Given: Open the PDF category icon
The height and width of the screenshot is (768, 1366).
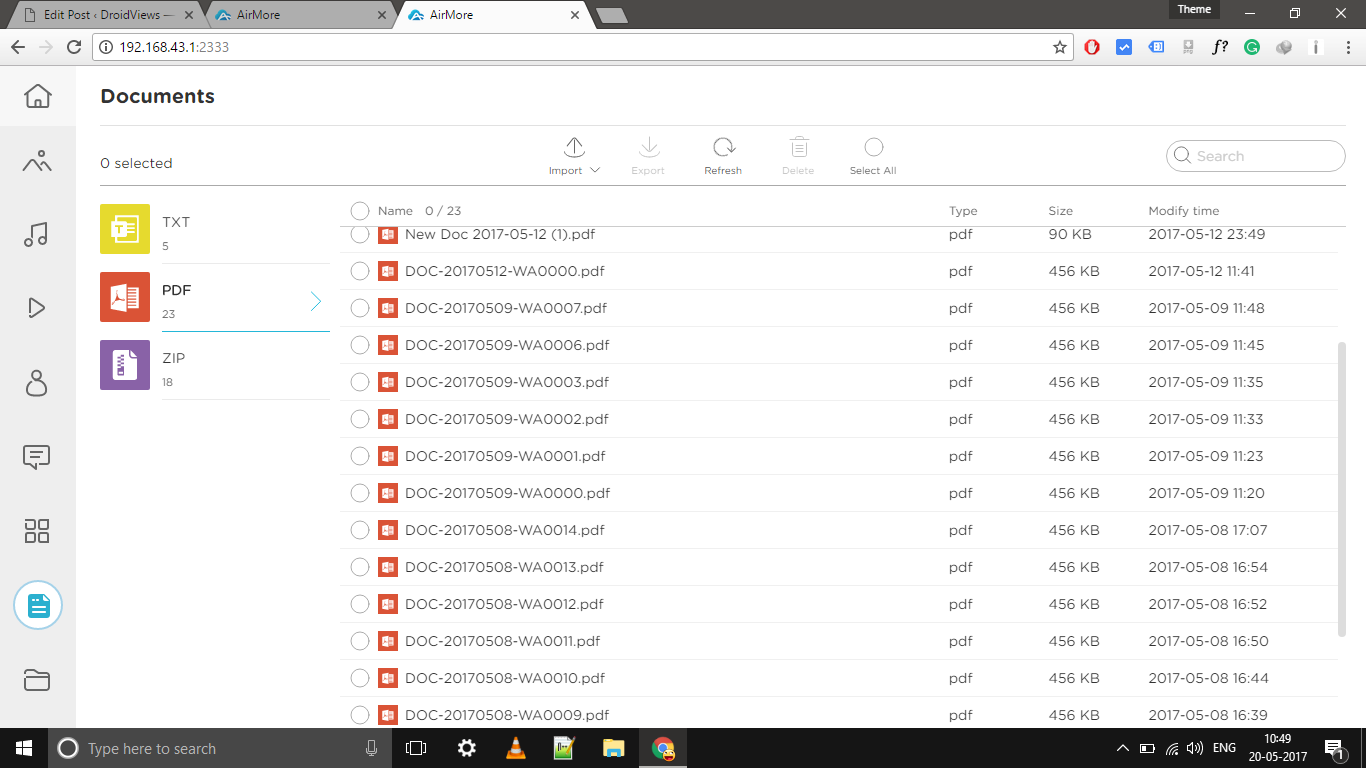Looking at the screenshot, I should [x=125, y=297].
